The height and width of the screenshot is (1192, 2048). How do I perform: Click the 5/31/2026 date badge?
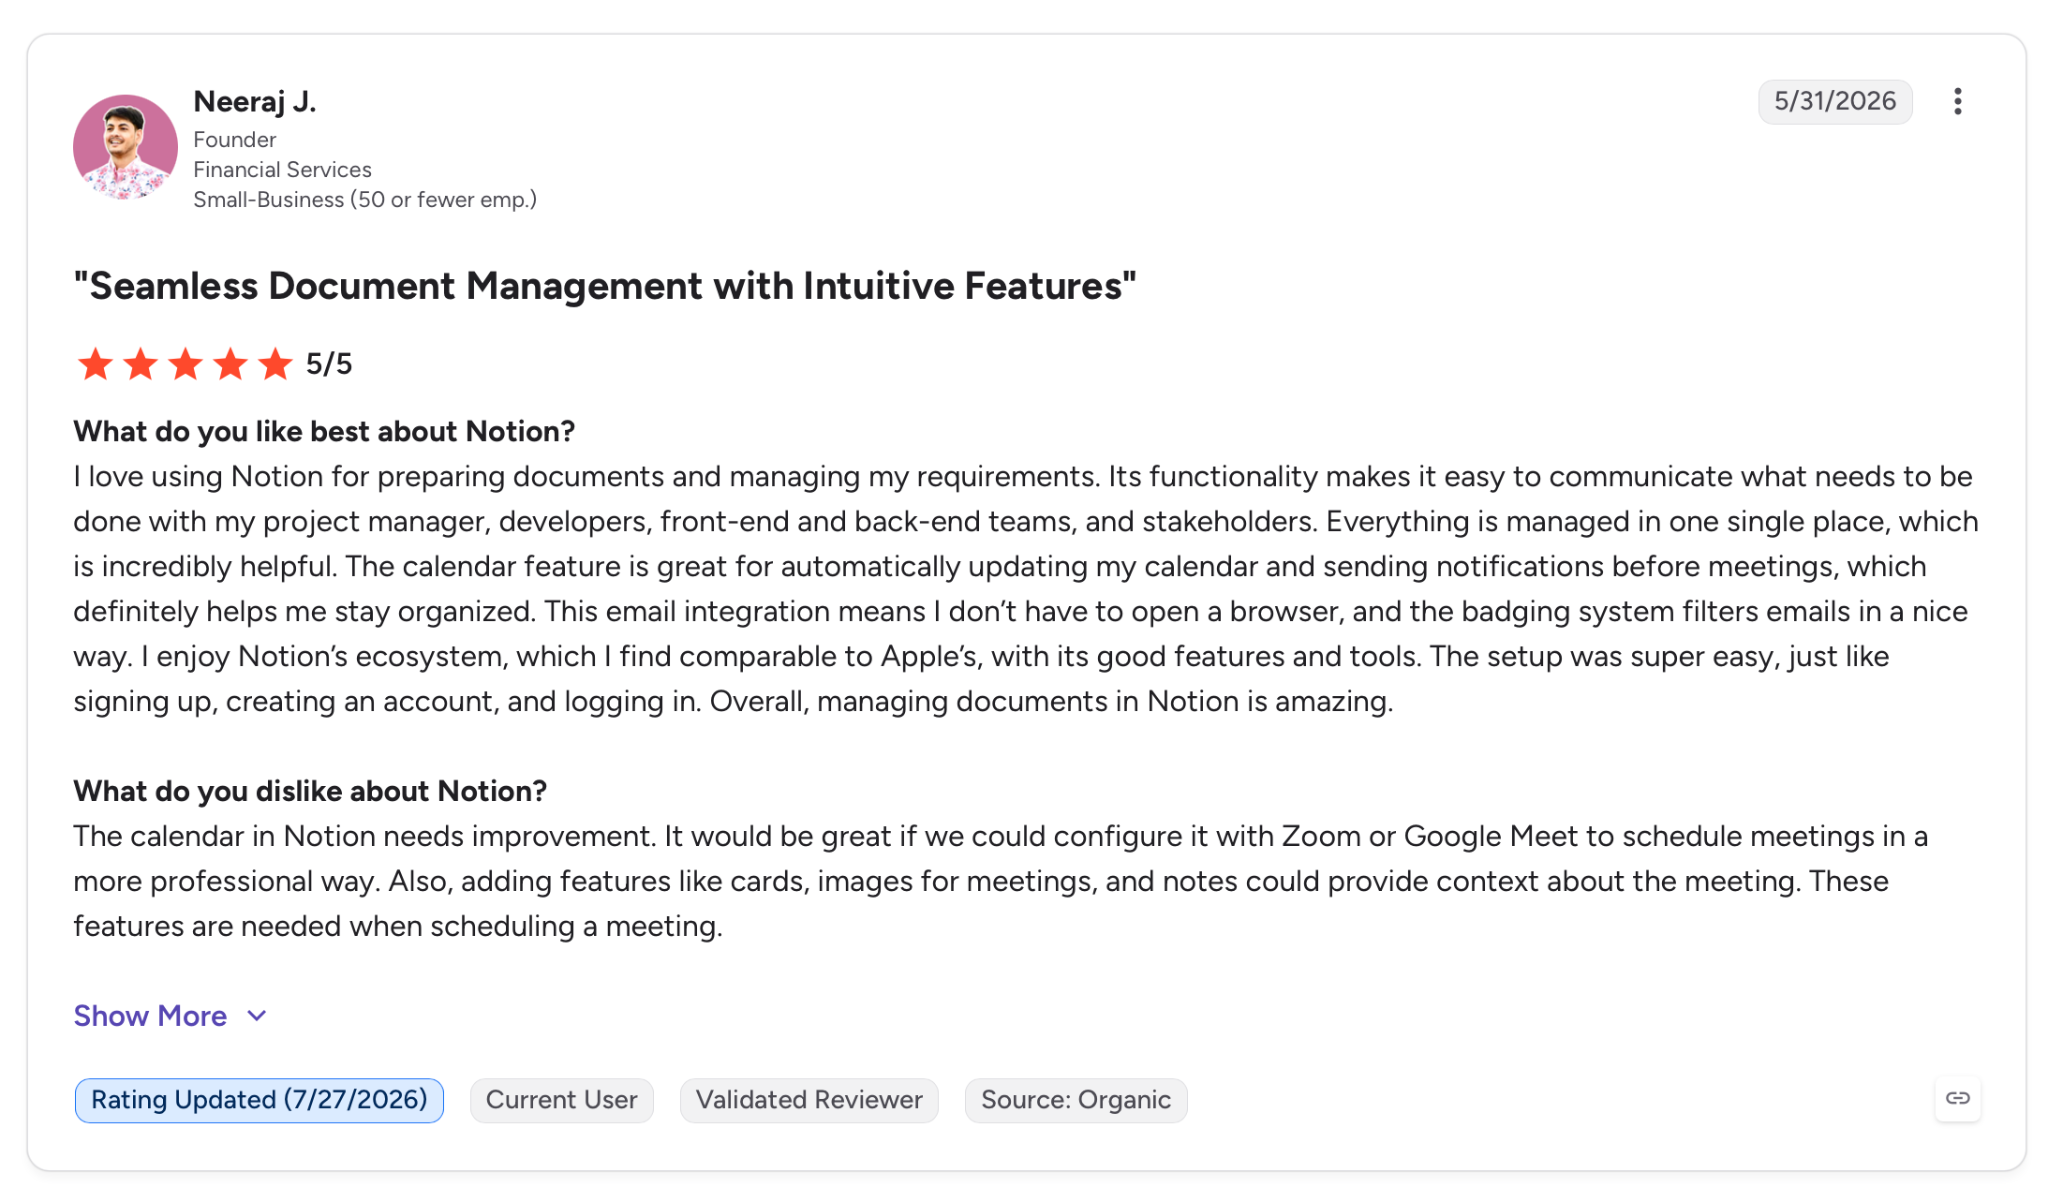point(1835,101)
